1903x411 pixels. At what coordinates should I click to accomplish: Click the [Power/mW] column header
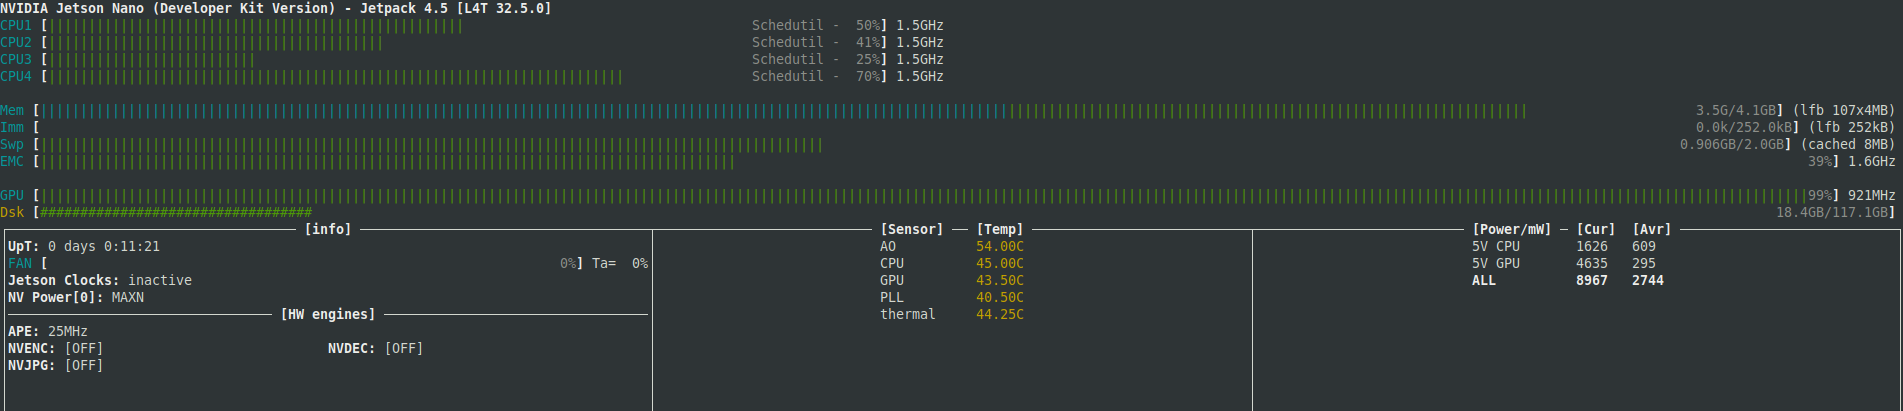[x=1512, y=230]
